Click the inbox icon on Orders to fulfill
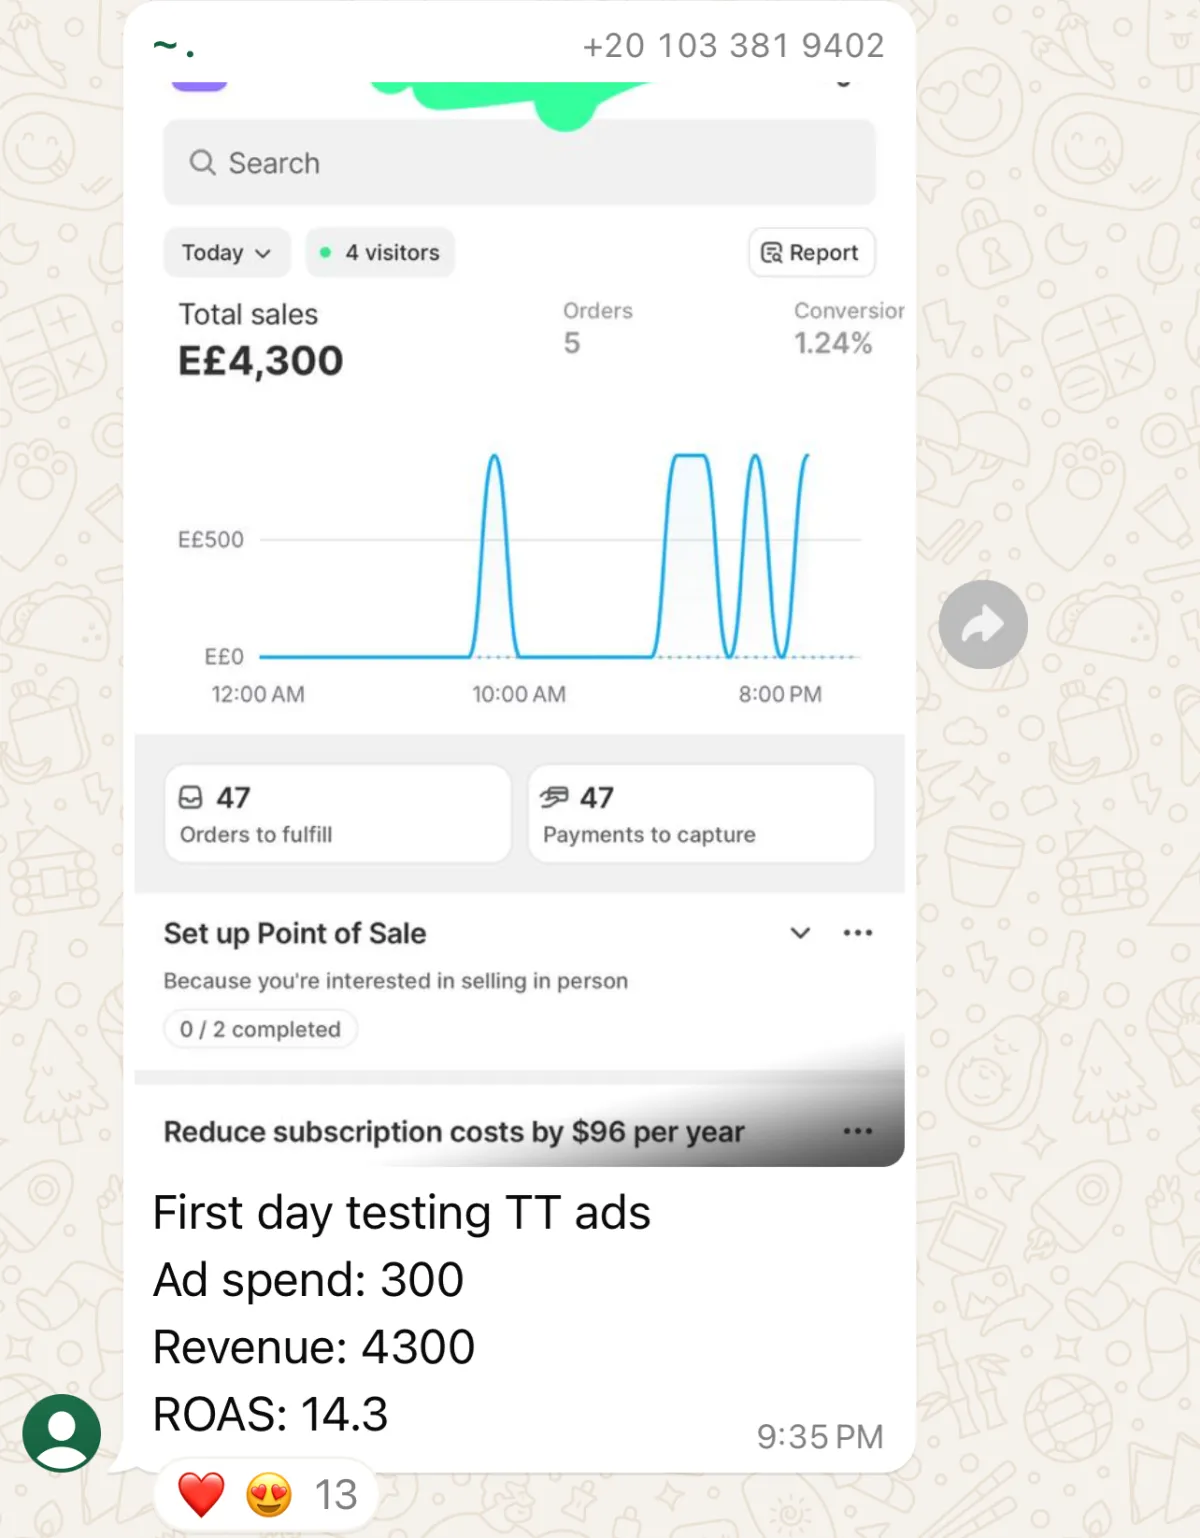This screenshot has width=1200, height=1538. [190, 797]
